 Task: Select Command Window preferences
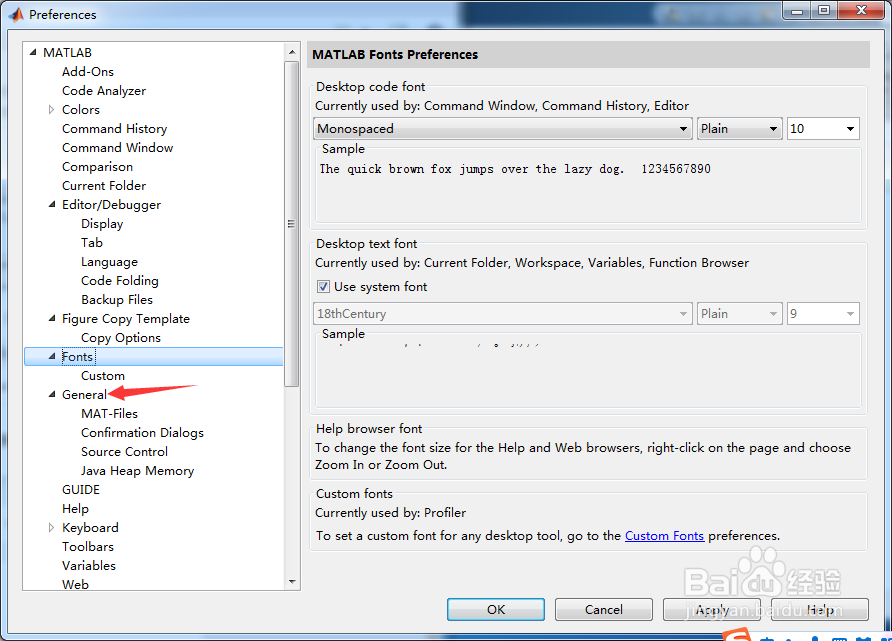coord(117,147)
